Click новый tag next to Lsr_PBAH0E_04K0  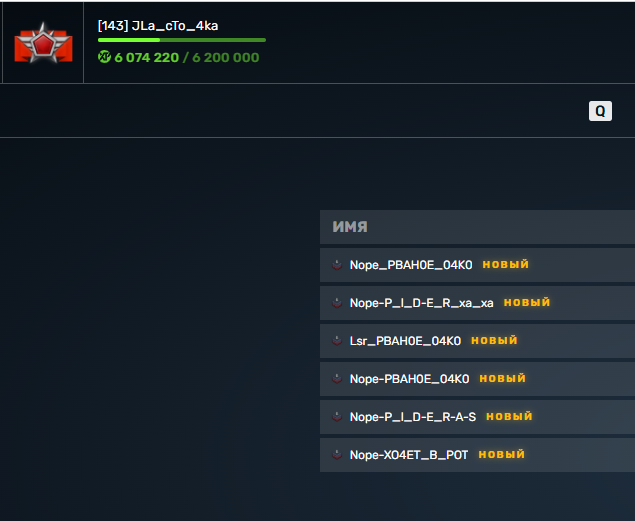494,340
